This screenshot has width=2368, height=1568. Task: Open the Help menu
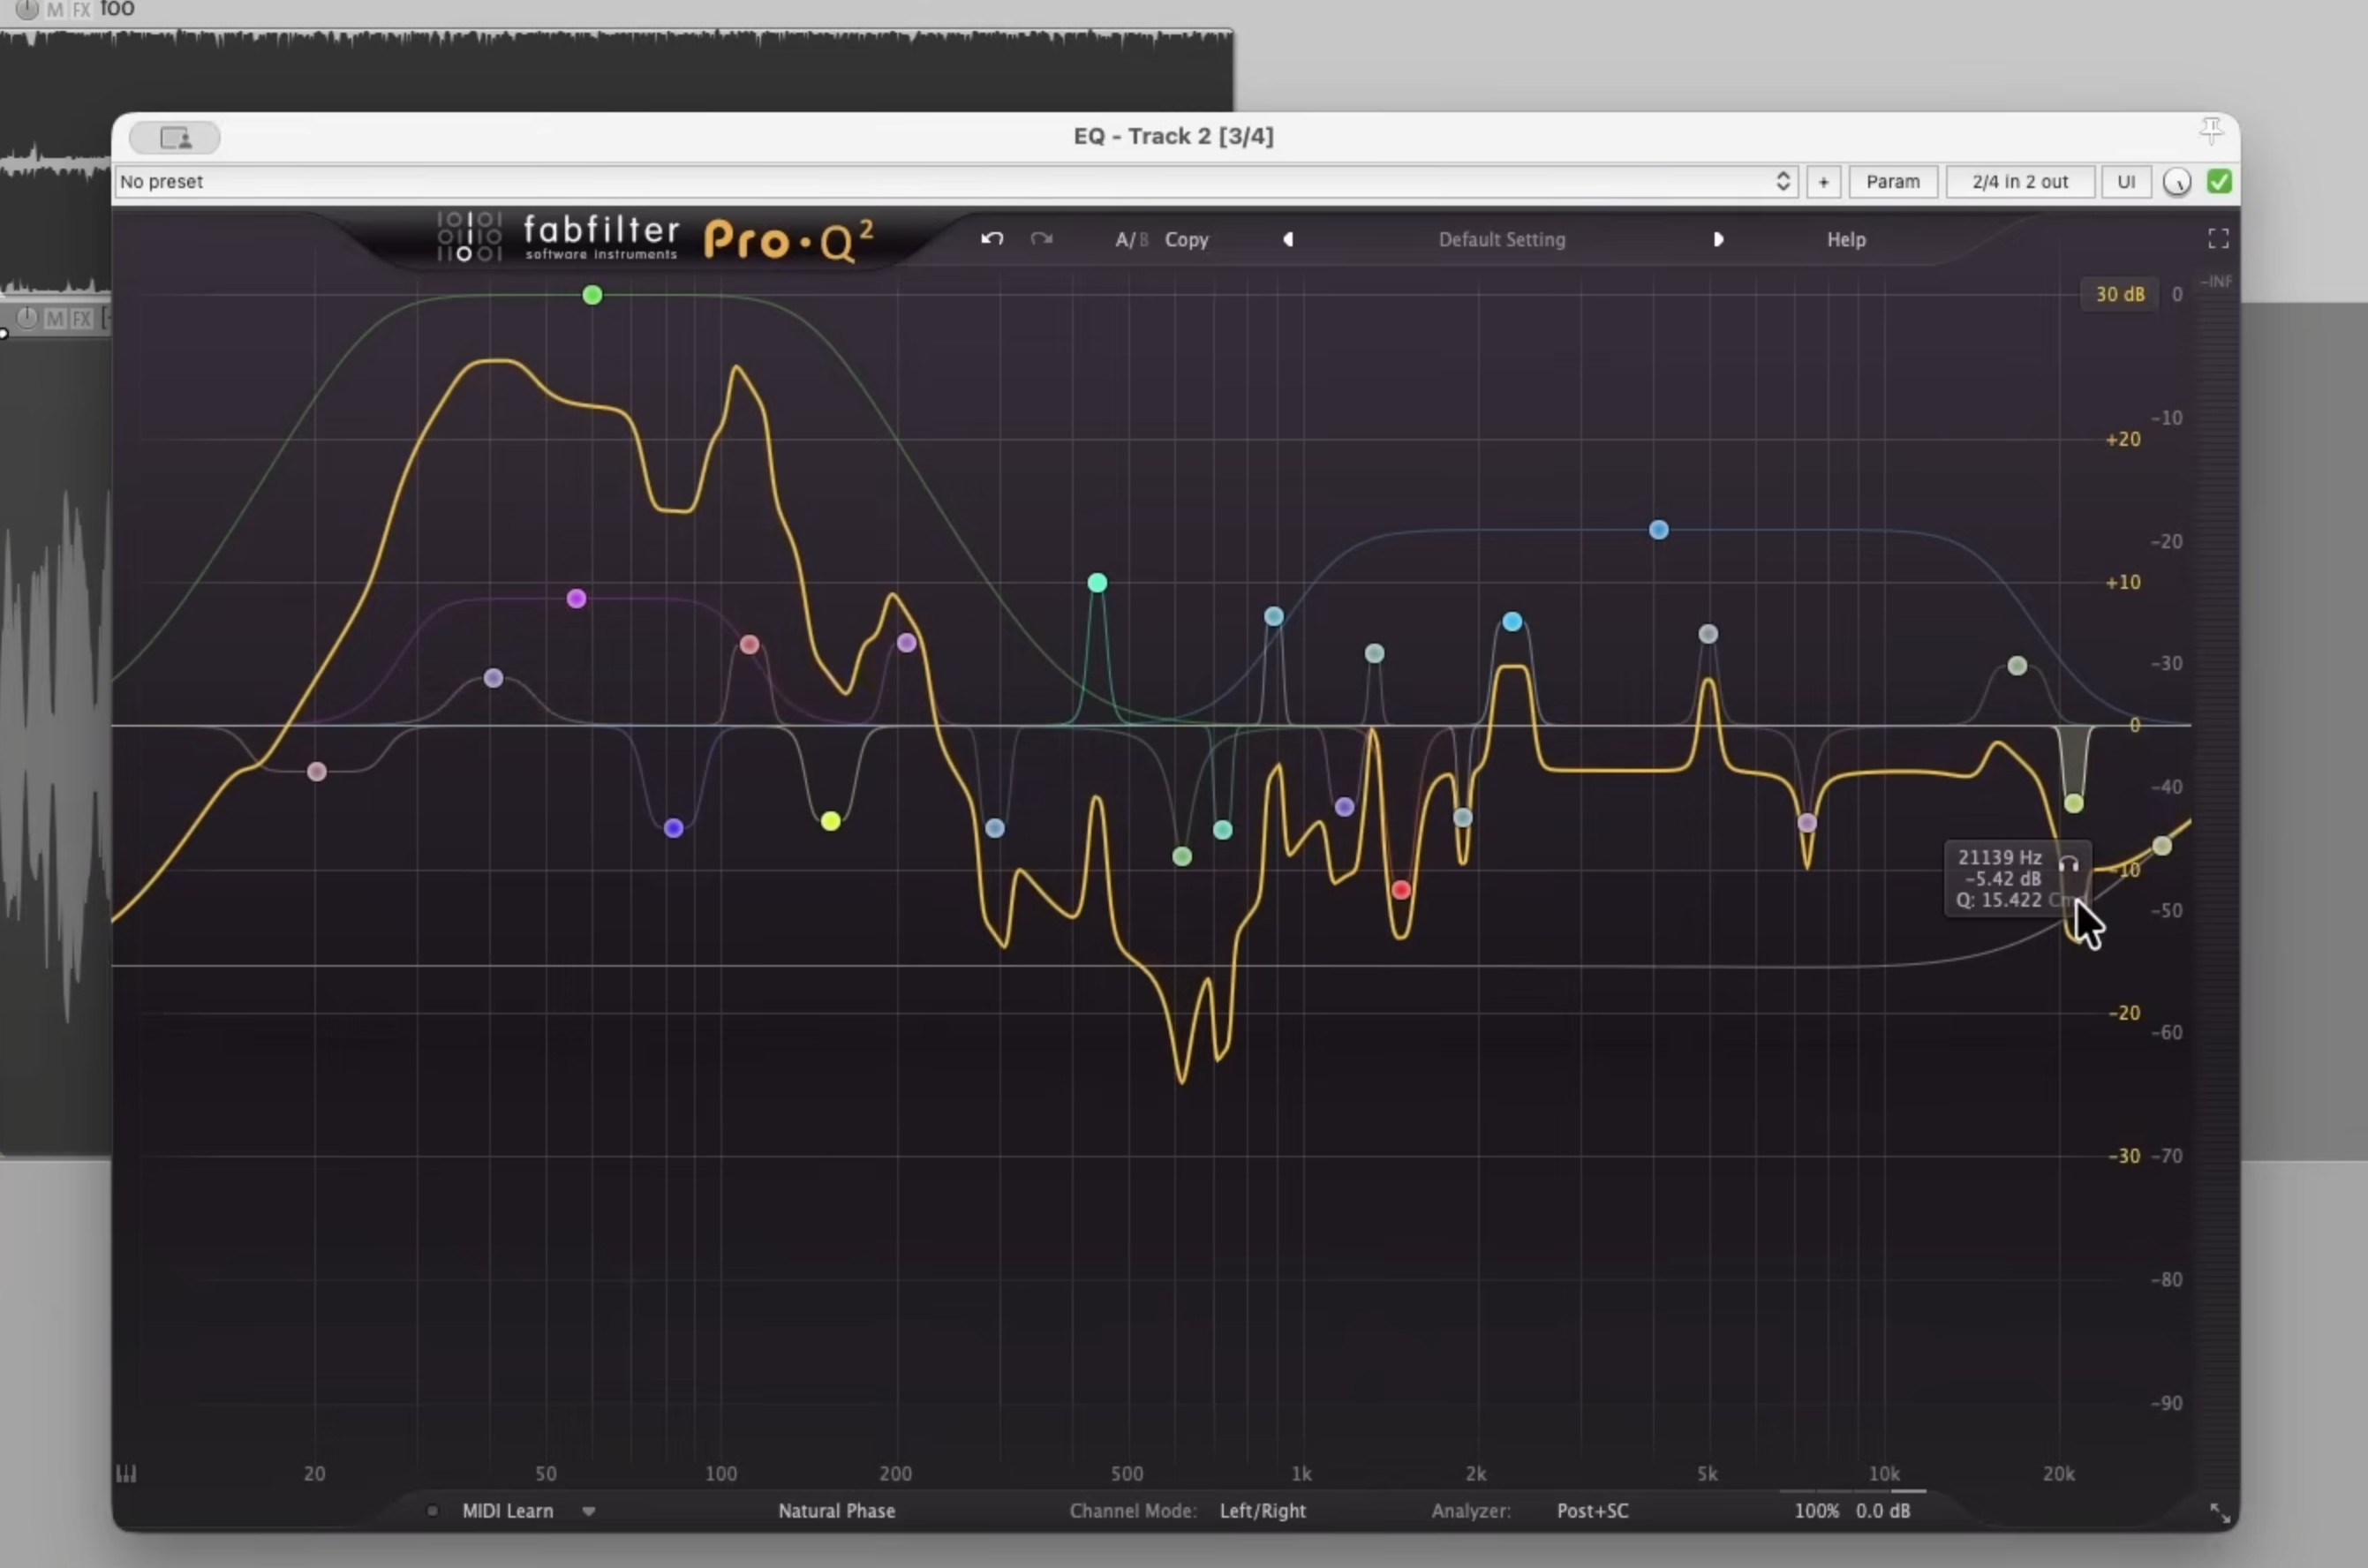[x=1846, y=240]
